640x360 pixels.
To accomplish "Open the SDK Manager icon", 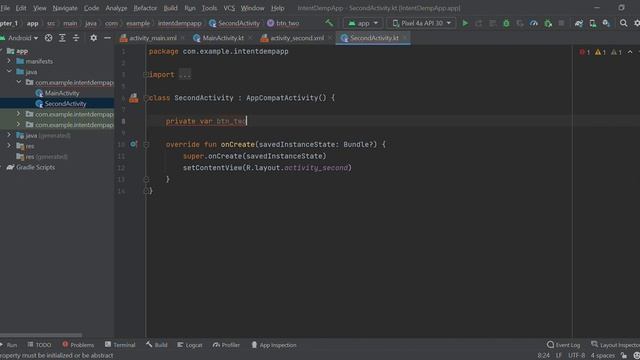I will tap(606, 23).
